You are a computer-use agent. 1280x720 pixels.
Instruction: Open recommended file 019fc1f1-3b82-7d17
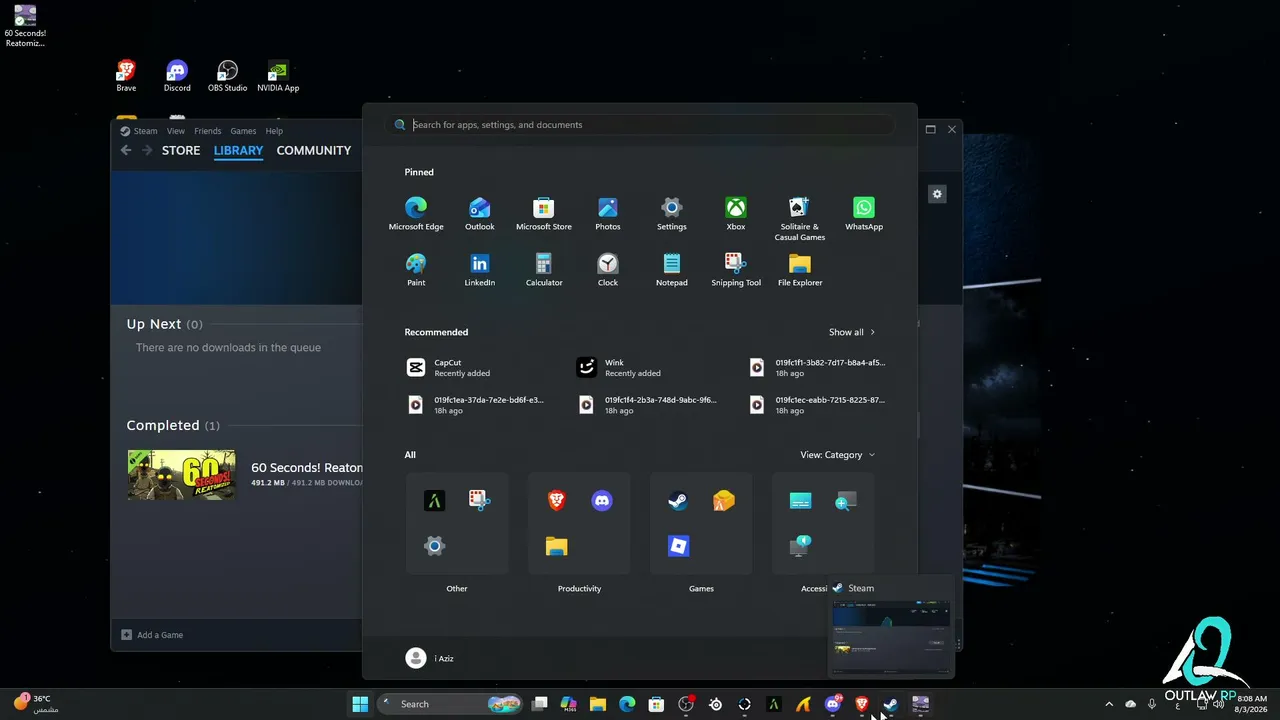[x=818, y=368]
